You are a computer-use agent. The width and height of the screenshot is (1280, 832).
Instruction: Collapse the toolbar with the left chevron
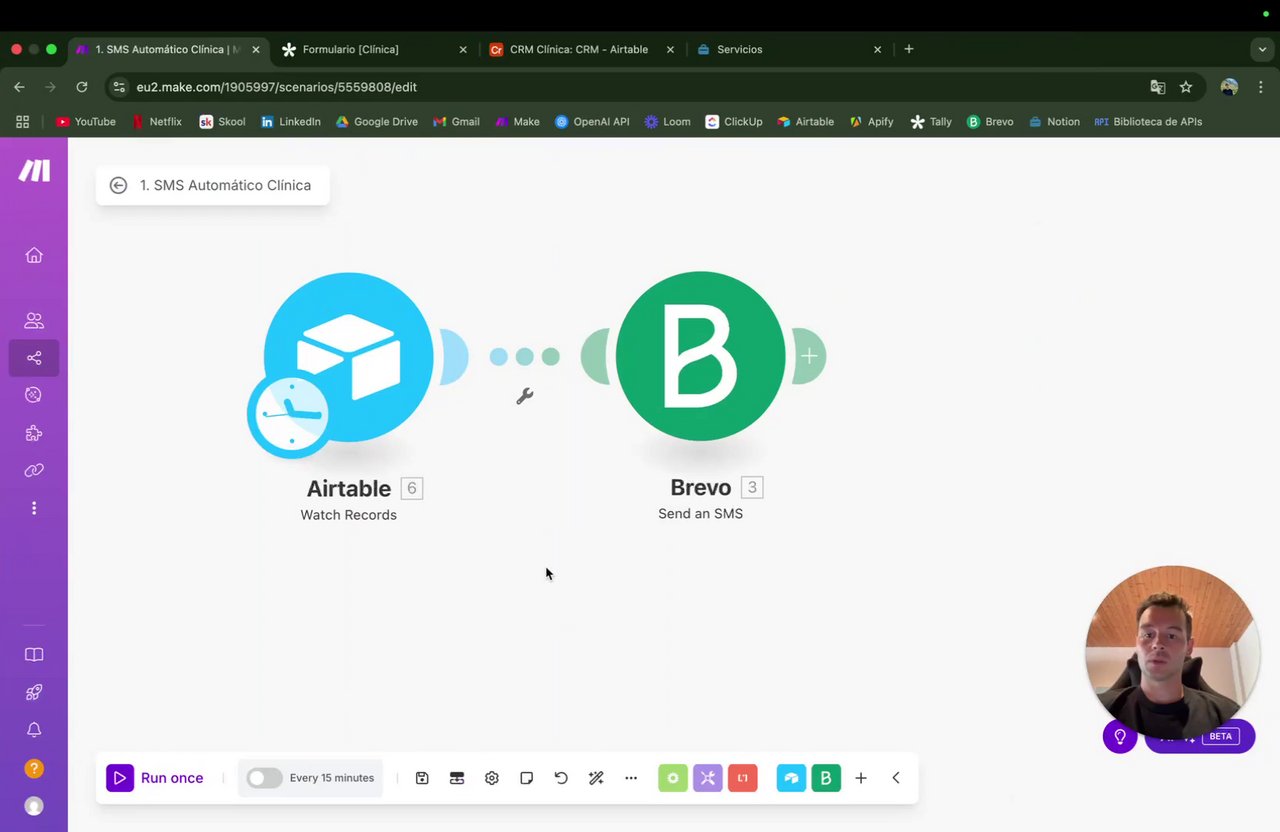pos(896,778)
